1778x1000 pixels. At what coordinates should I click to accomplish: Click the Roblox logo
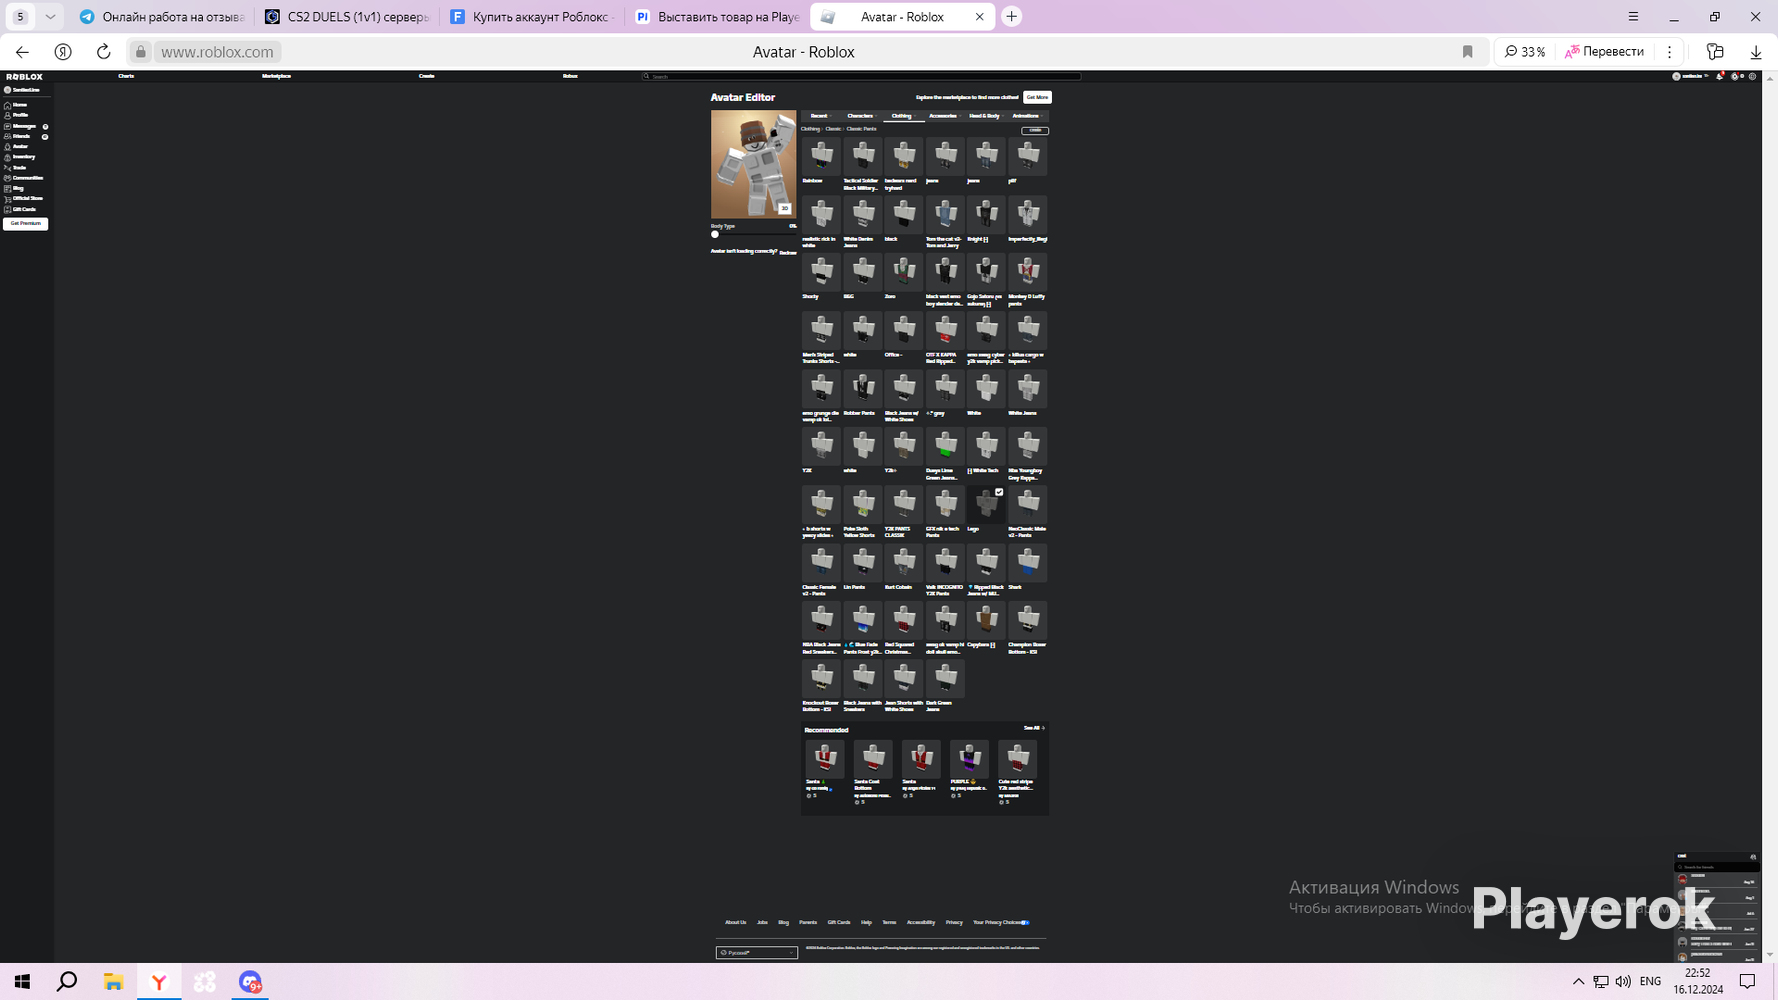click(x=24, y=77)
